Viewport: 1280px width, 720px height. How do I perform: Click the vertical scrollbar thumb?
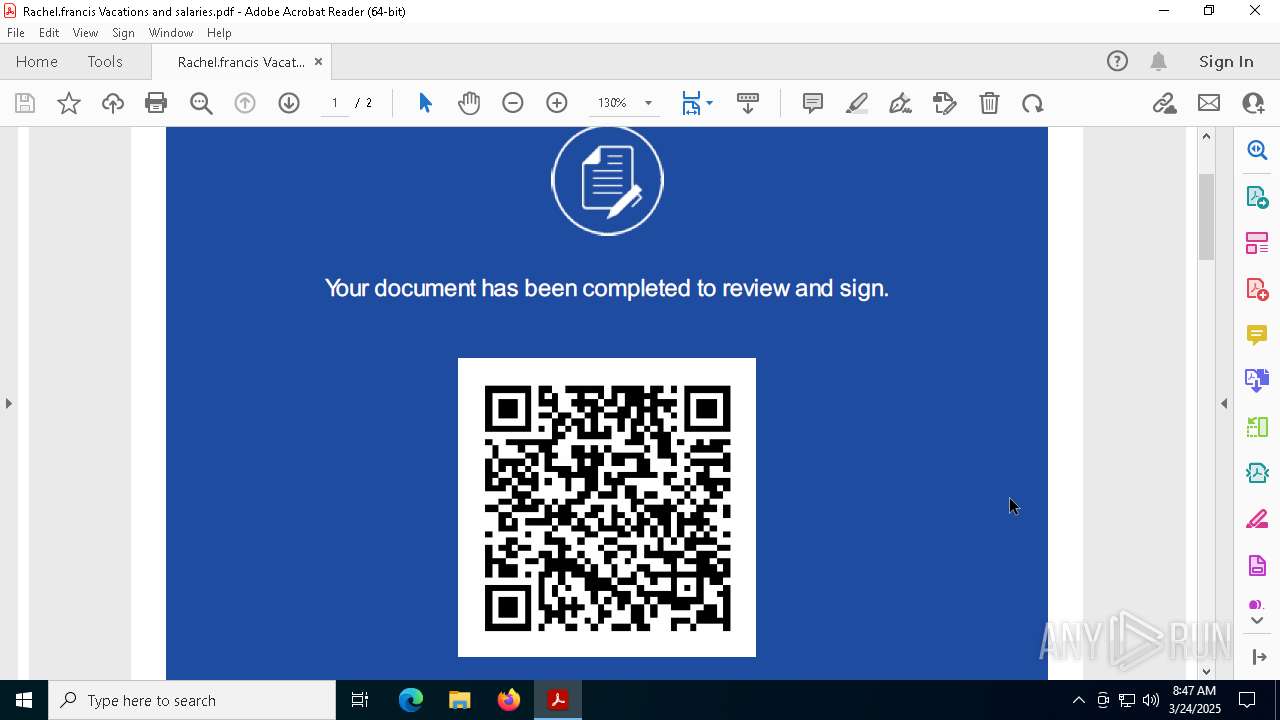[1206, 217]
